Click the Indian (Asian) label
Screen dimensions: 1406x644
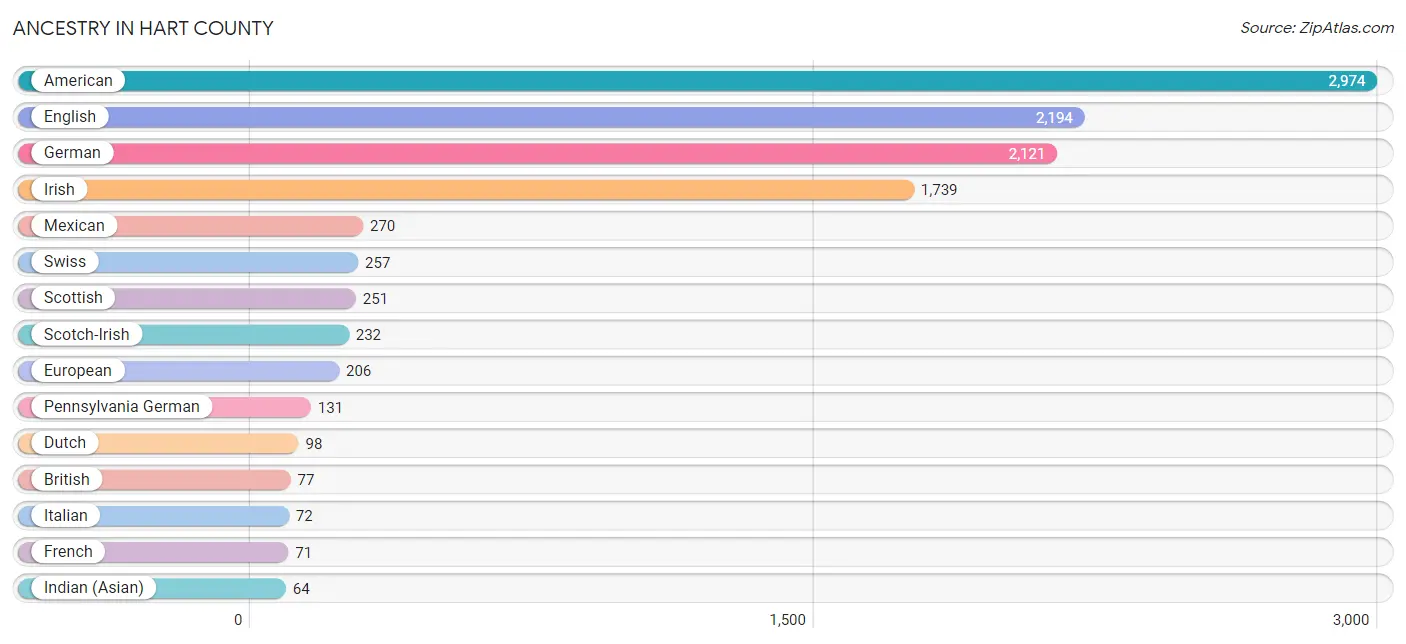coord(94,588)
